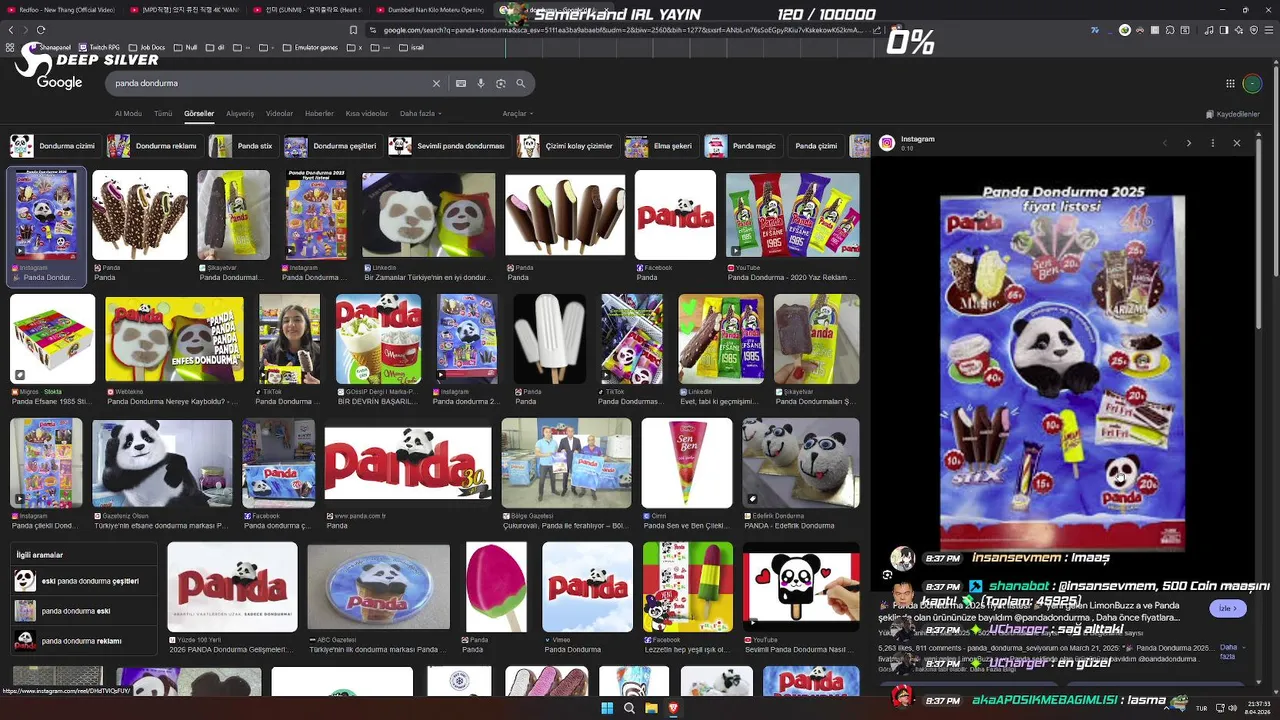1280x720 pixels.
Task: Submit search using magnifier icon
Action: 521,84
